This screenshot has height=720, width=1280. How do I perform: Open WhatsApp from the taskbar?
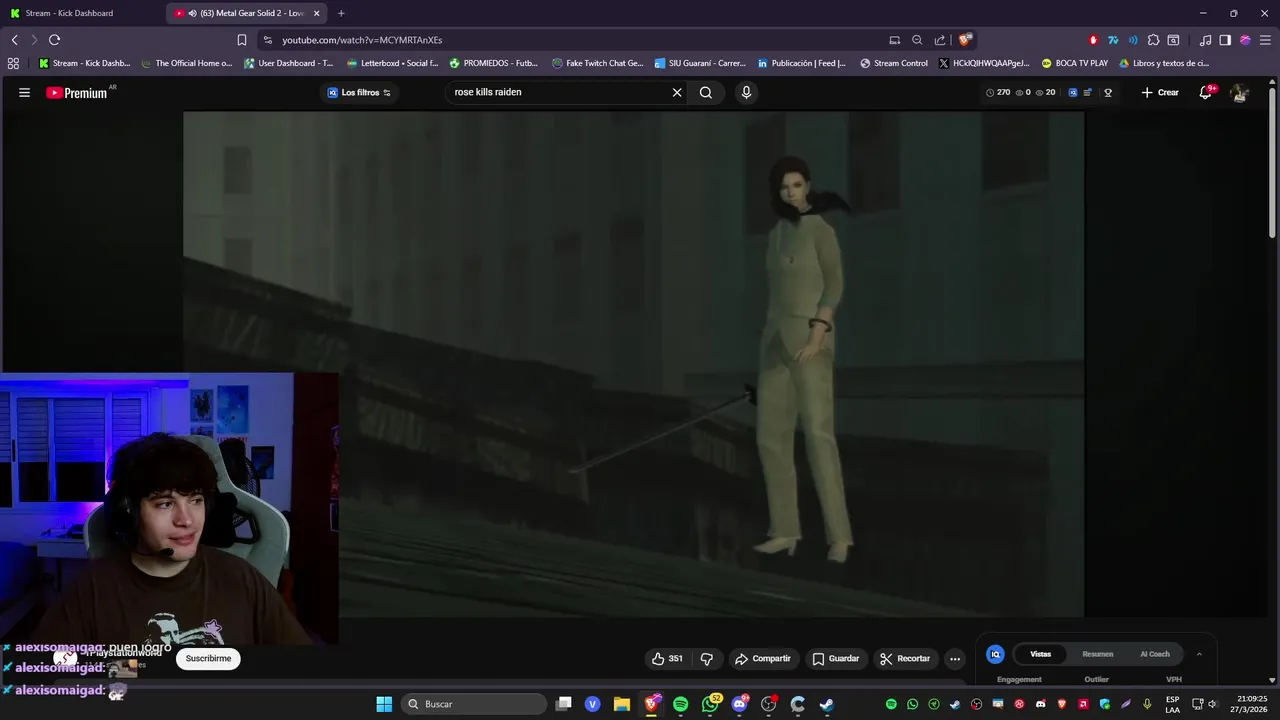tap(710, 704)
